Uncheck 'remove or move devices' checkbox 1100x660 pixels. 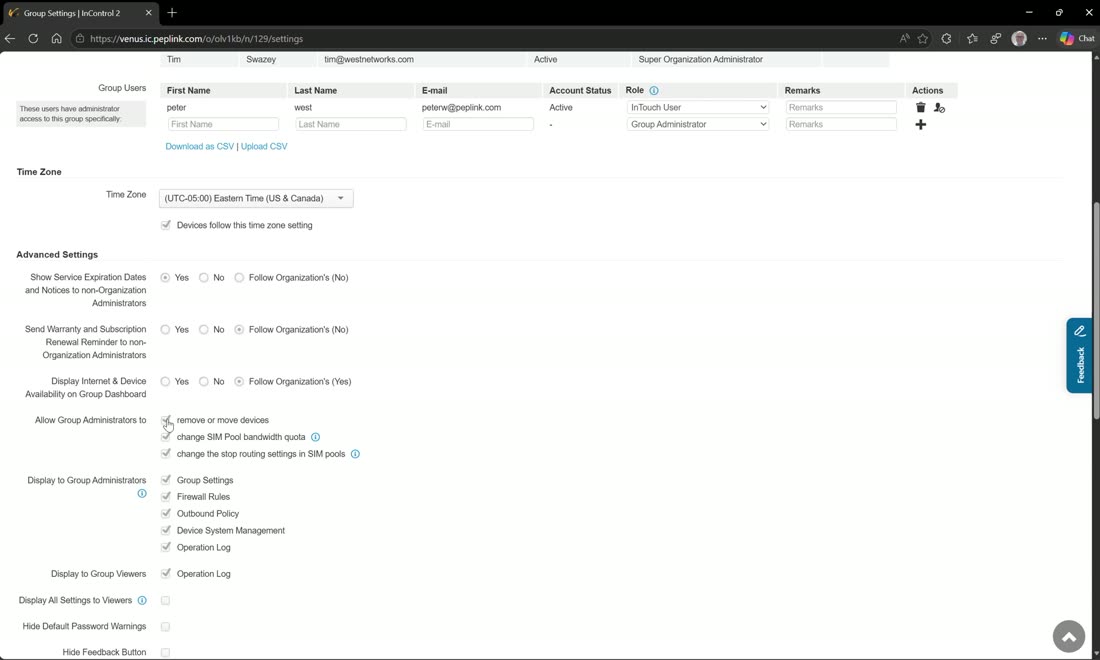click(x=166, y=420)
